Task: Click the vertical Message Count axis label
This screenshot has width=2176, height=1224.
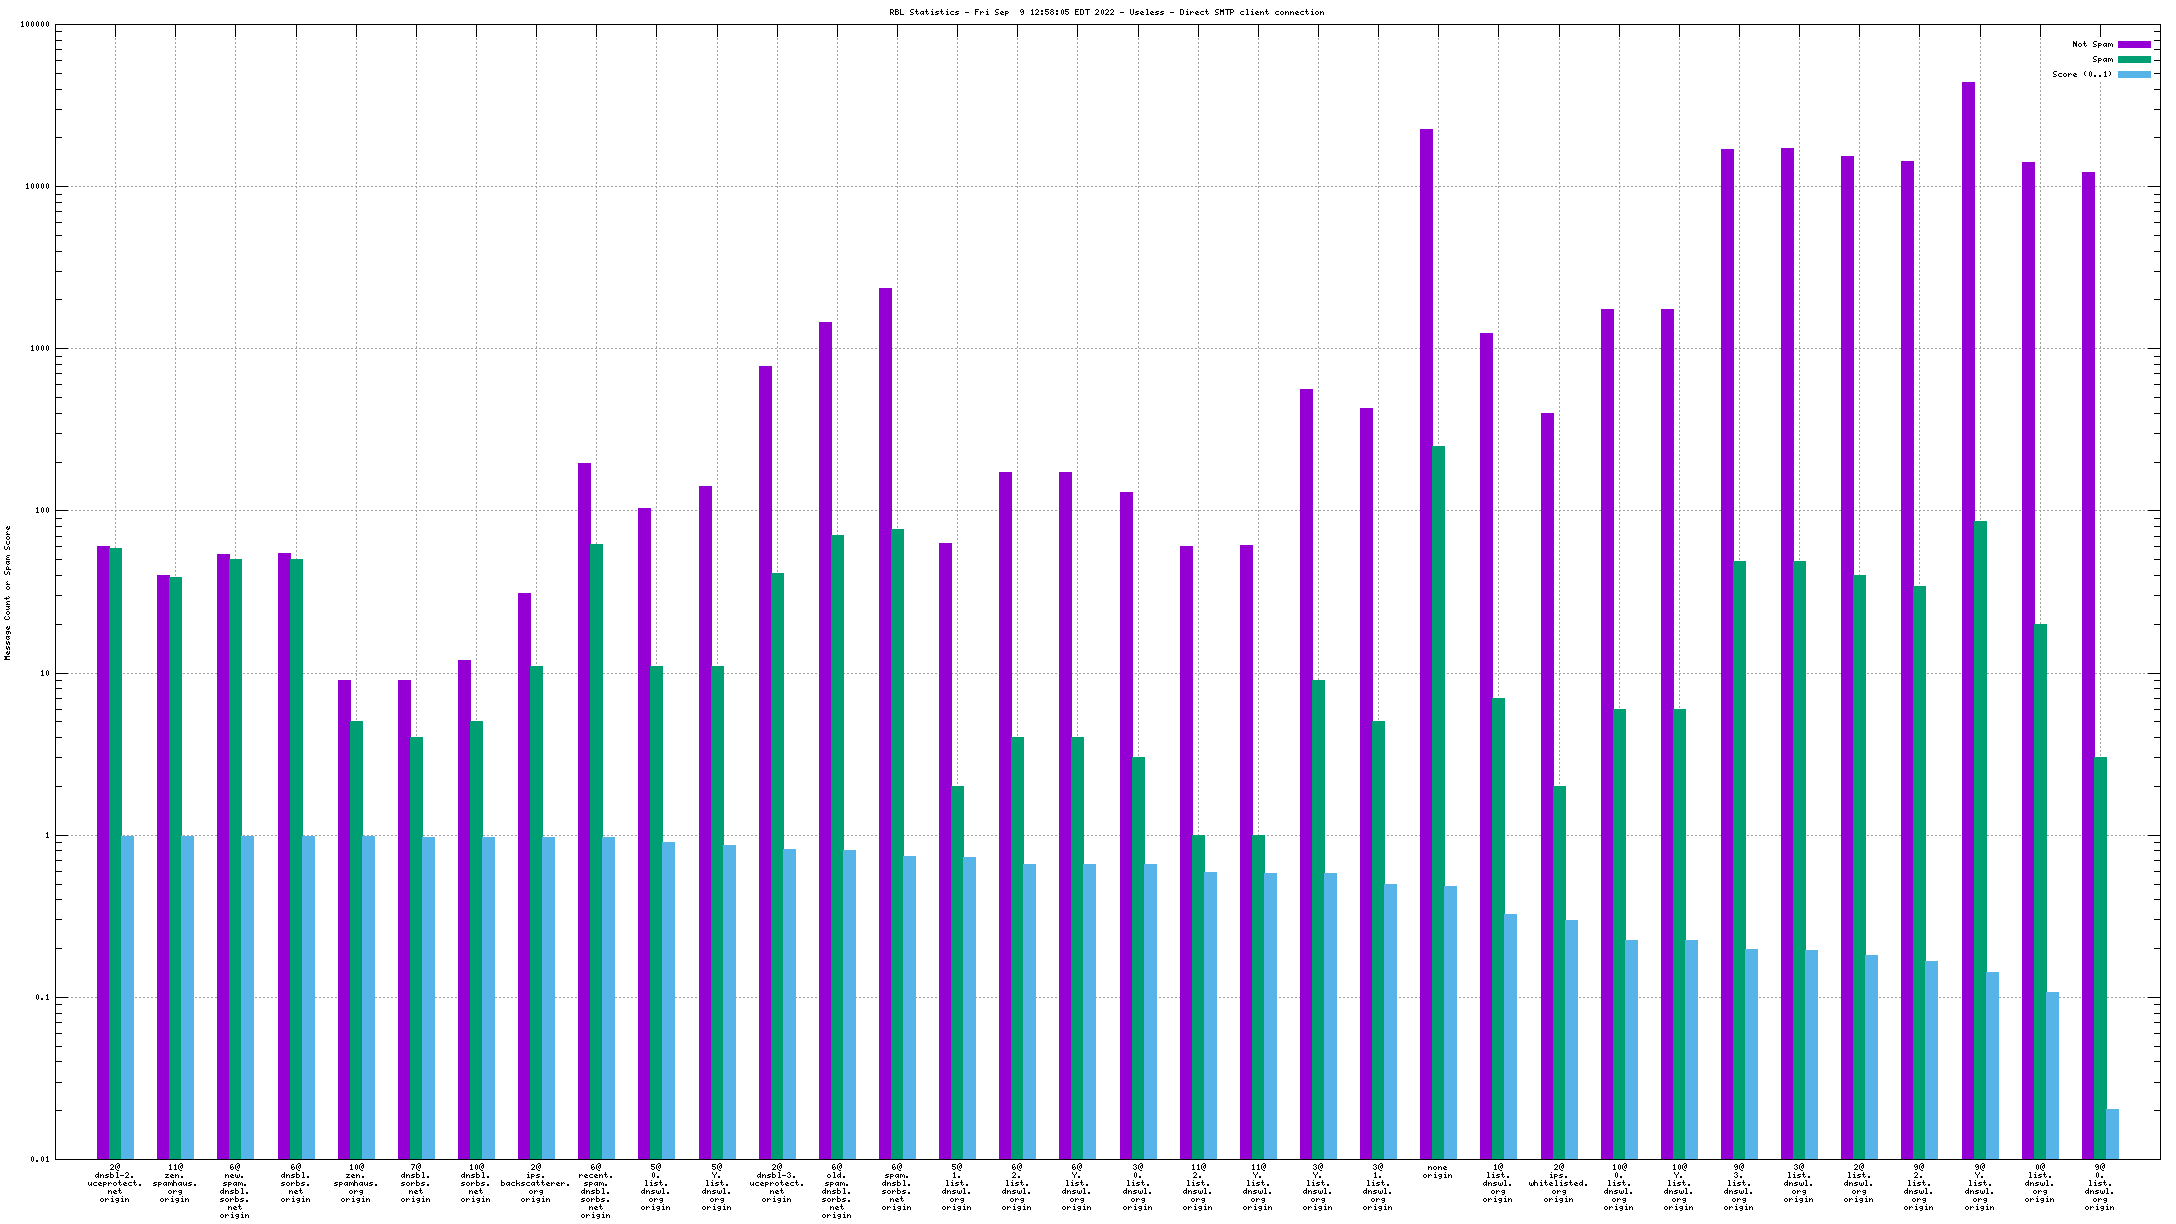Action: coord(8,592)
